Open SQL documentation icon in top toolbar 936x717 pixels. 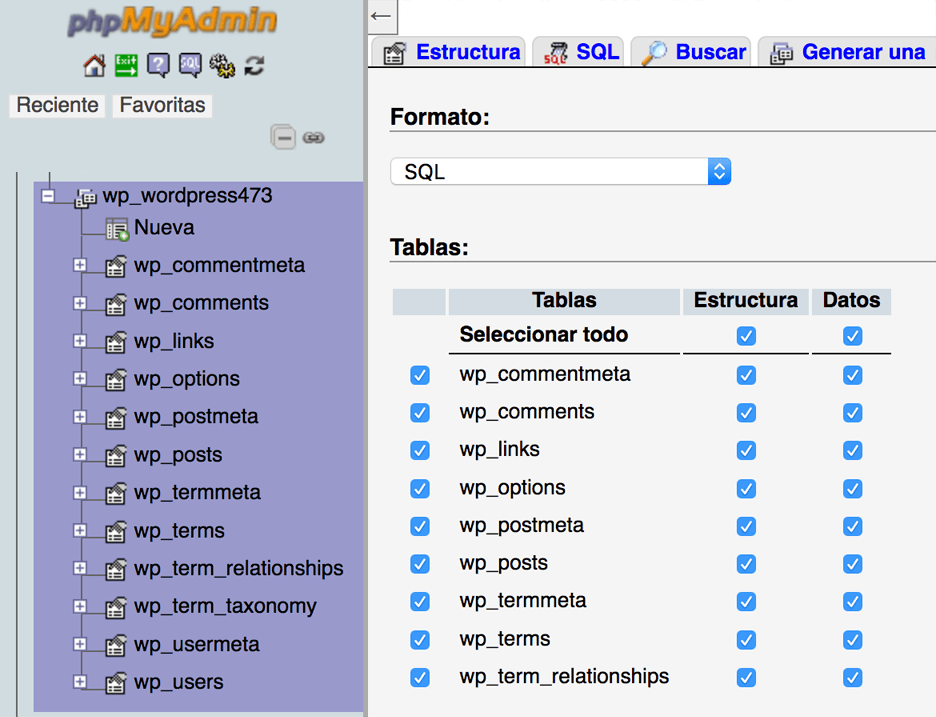[x=189, y=66]
